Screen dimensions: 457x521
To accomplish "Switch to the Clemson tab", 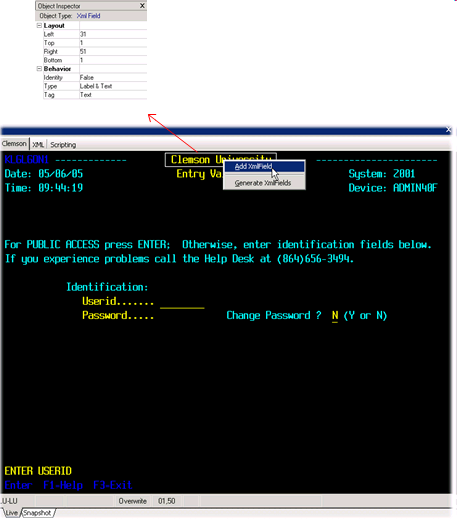I will point(14,144).
